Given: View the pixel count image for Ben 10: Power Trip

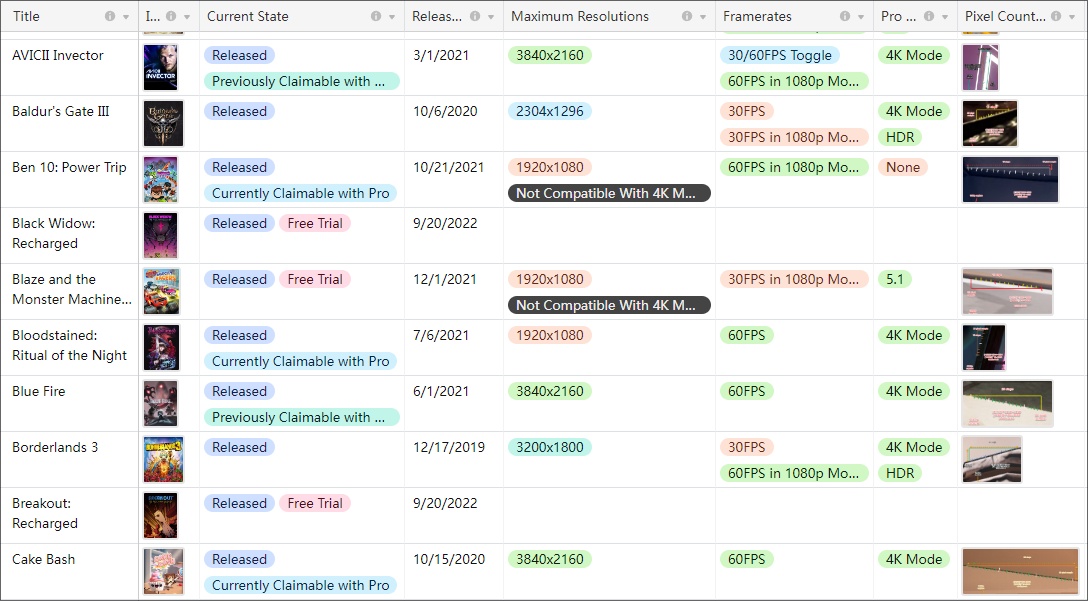Looking at the screenshot, I should click(1010, 180).
